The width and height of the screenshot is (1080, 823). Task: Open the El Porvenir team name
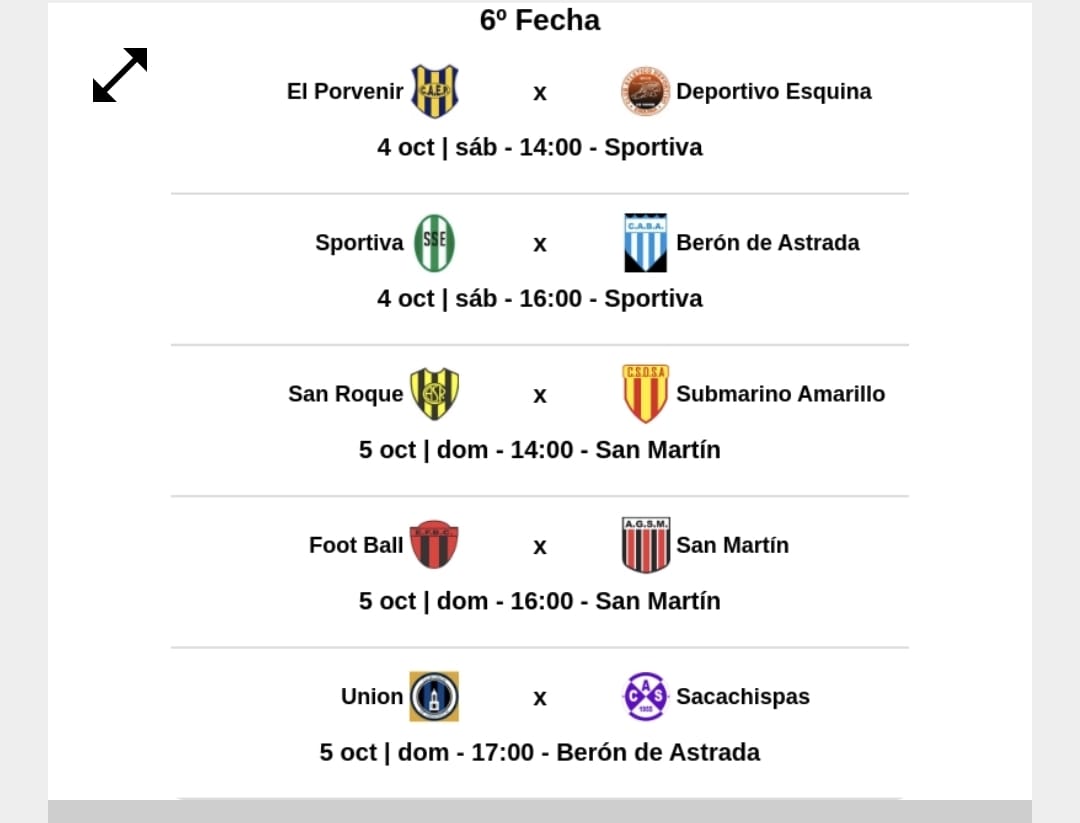345,92
